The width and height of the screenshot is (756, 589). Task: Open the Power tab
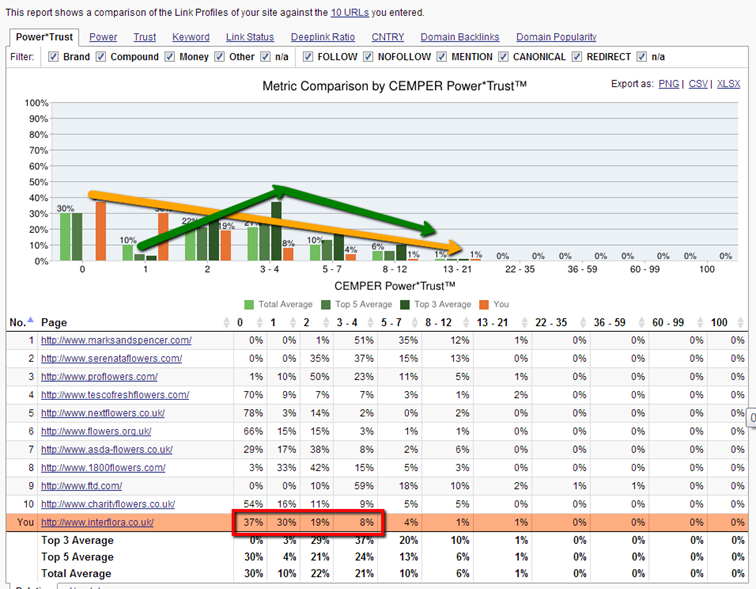pos(103,37)
